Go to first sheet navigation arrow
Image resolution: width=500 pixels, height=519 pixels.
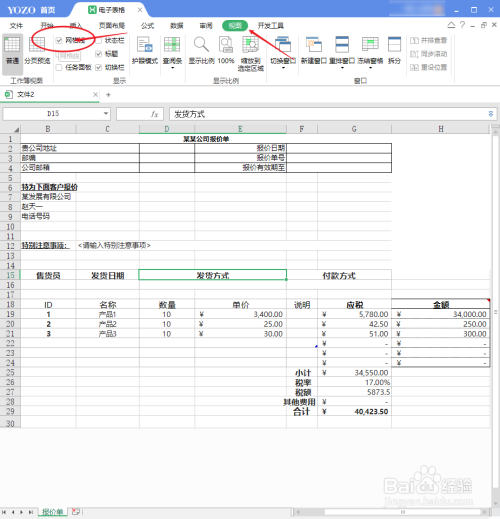[x=4, y=512]
